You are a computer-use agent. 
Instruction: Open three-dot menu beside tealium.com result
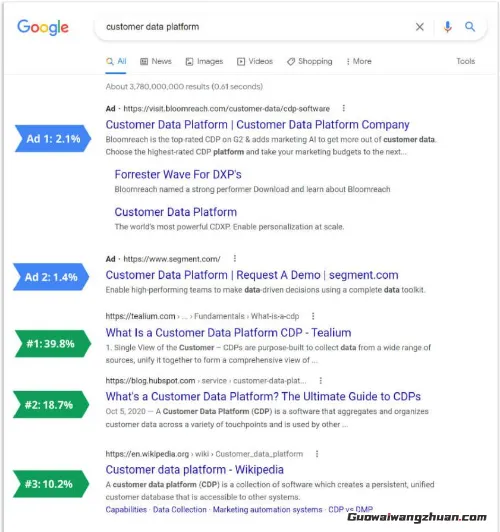pyautogui.click(x=313, y=316)
